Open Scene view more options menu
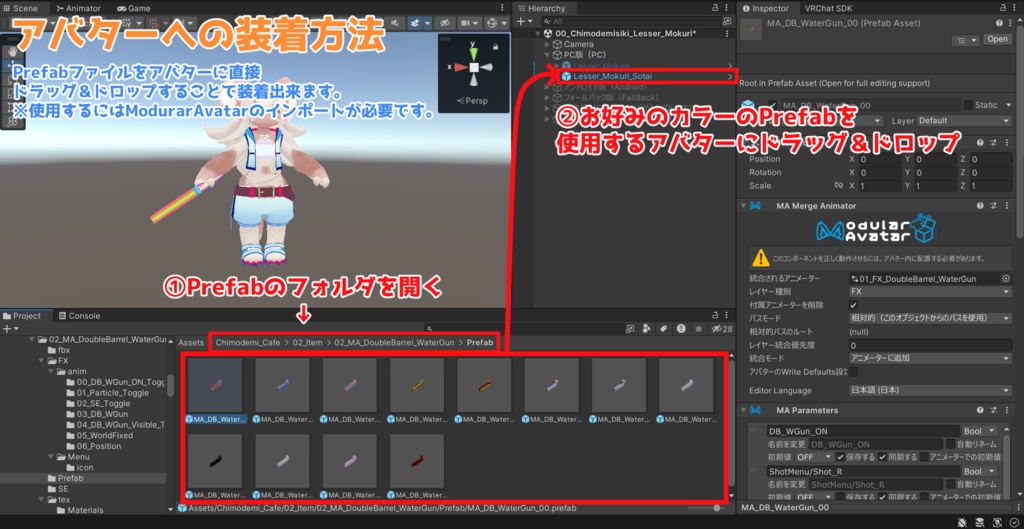This screenshot has height=529, width=1024. coord(502,8)
